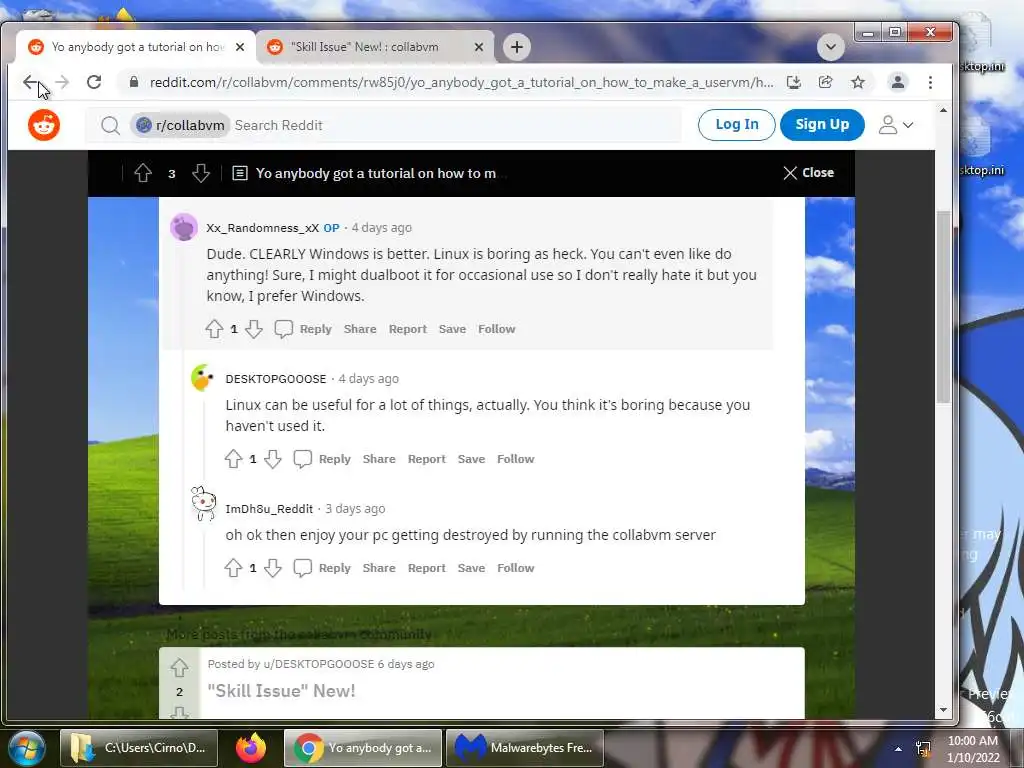Screen dimensions: 1024x768
Task: Open the Chrome profile avatar
Action: pos(898,82)
